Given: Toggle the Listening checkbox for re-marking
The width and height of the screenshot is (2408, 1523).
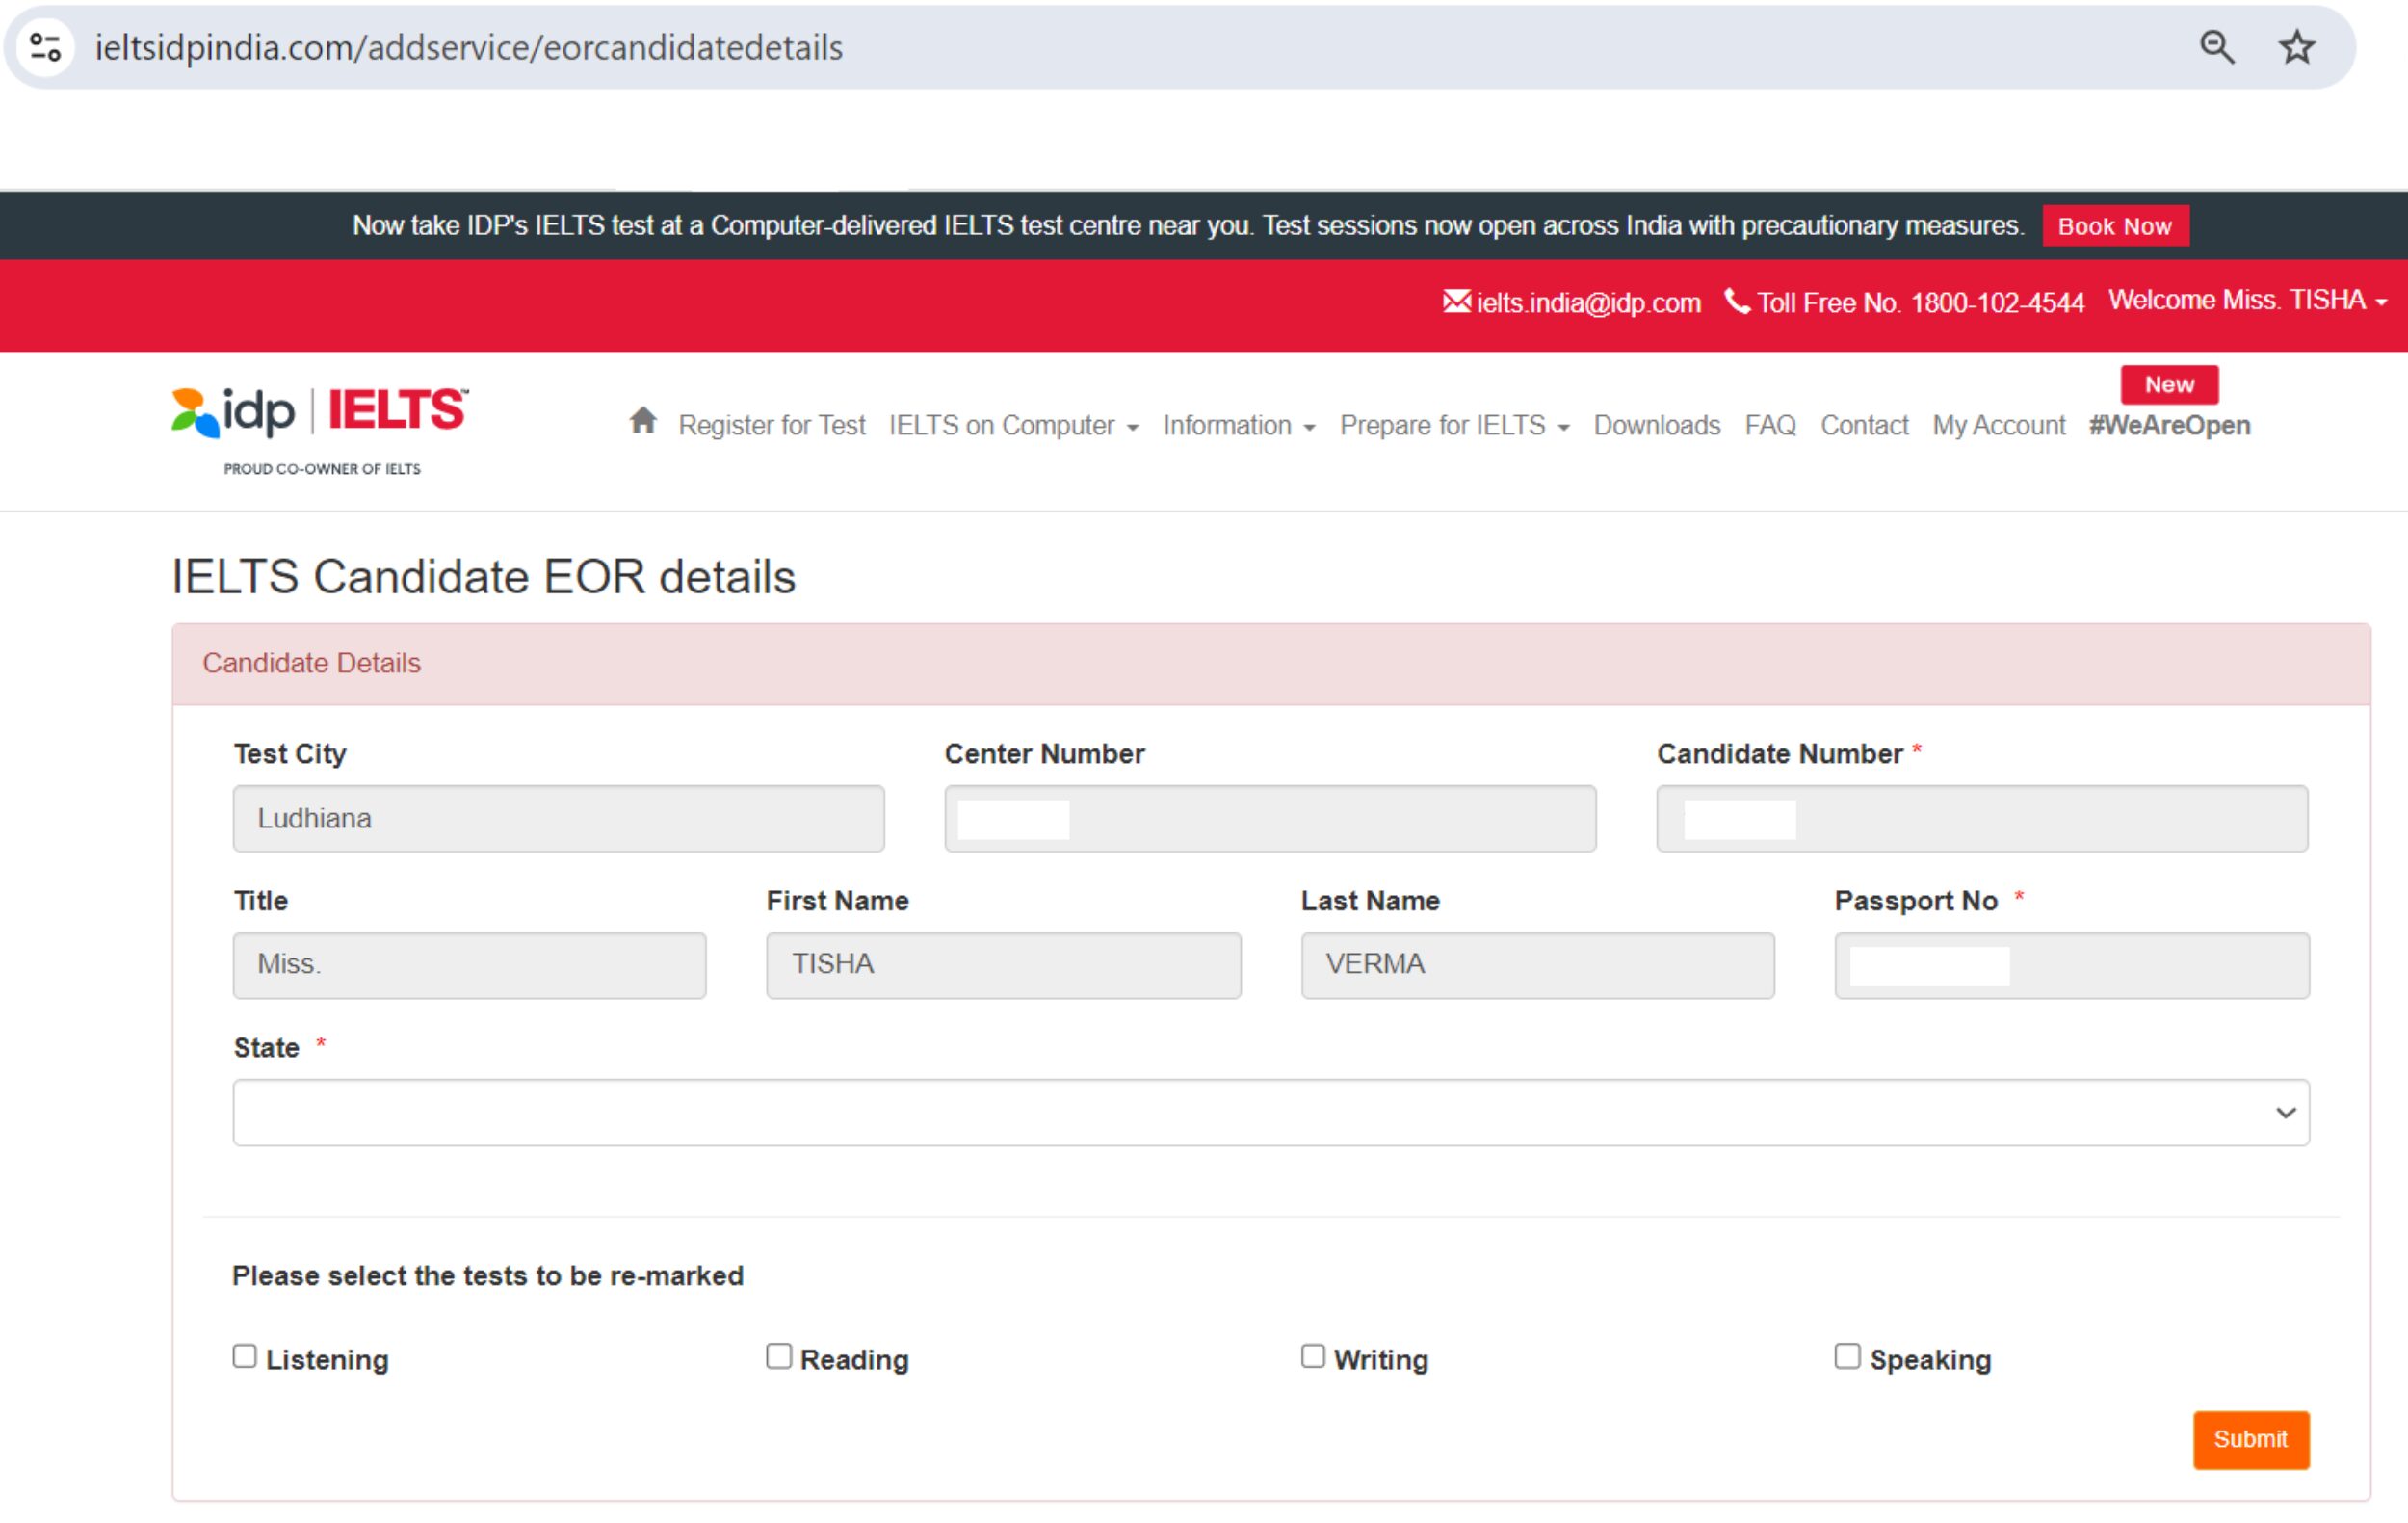Looking at the screenshot, I should (248, 1360).
